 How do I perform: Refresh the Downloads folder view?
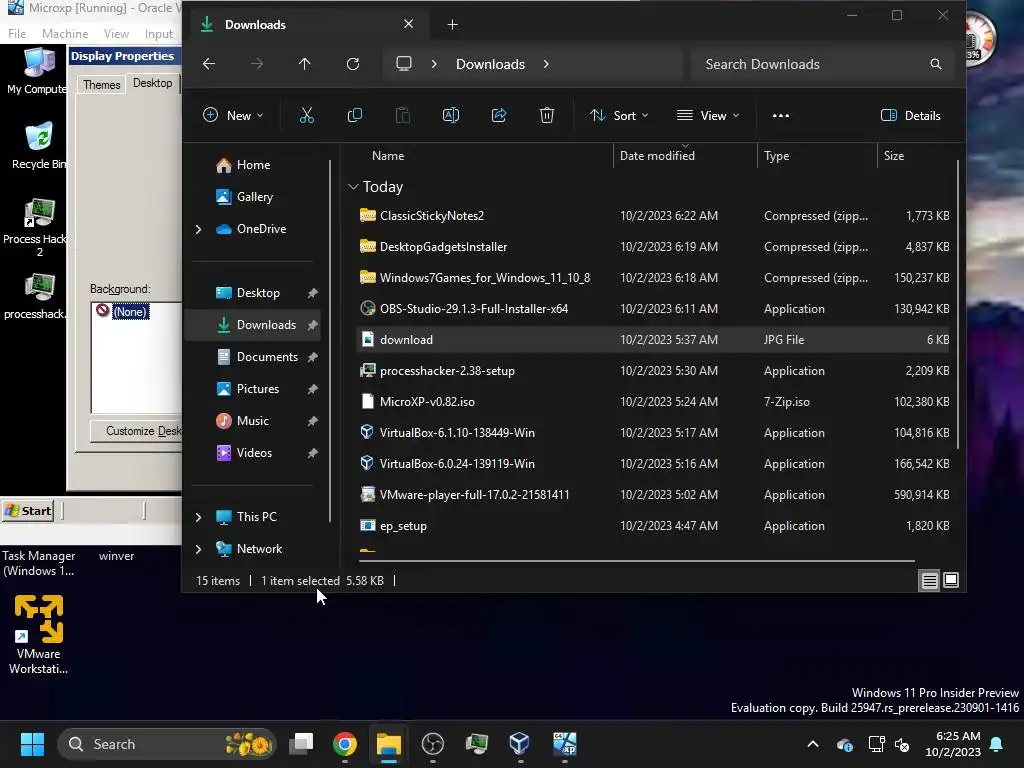click(353, 64)
